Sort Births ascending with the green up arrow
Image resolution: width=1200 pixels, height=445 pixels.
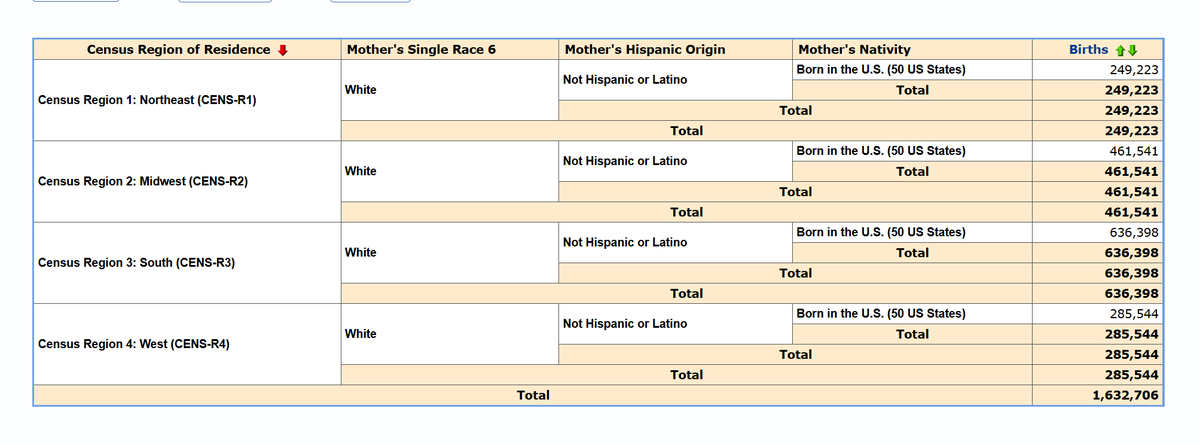pyautogui.click(x=1121, y=50)
